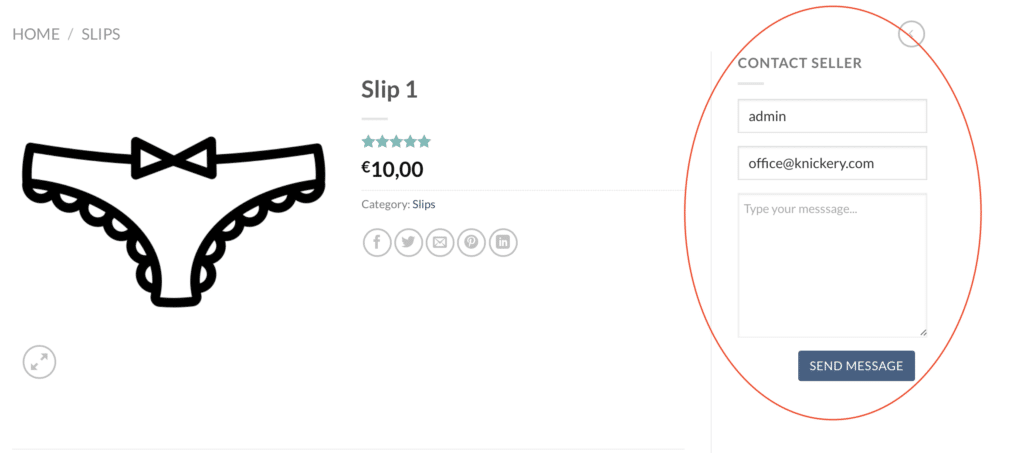
Task: Click the product image of the slip
Action: pos(173,221)
